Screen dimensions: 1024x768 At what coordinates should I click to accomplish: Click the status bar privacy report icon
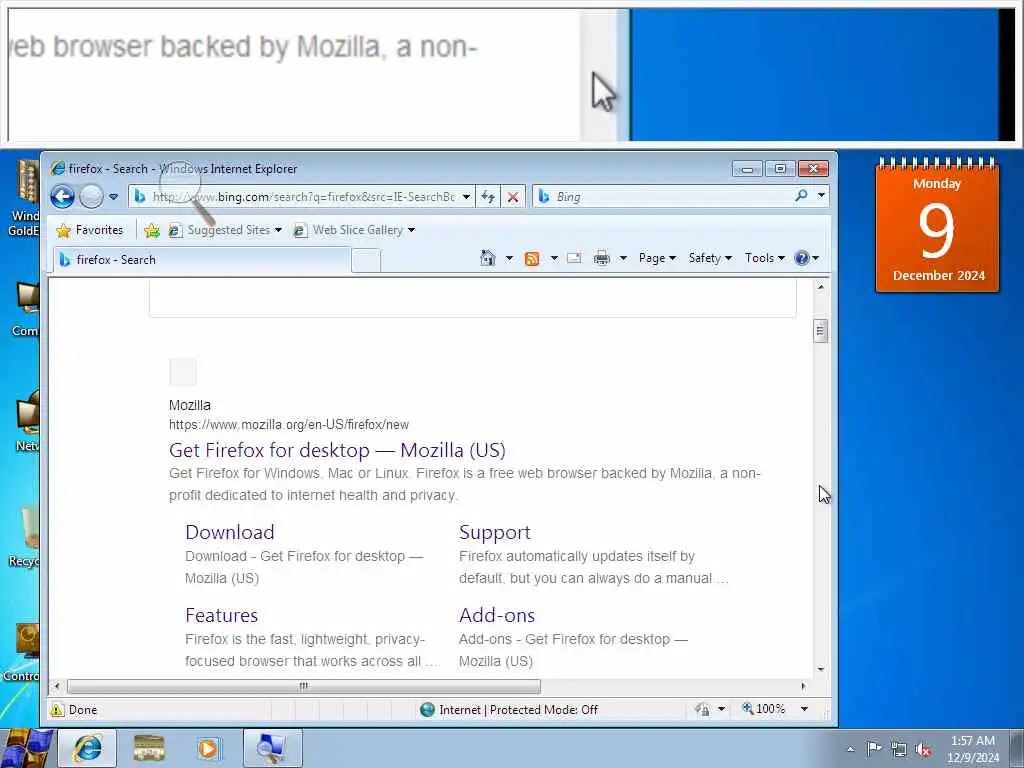tap(703, 709)
